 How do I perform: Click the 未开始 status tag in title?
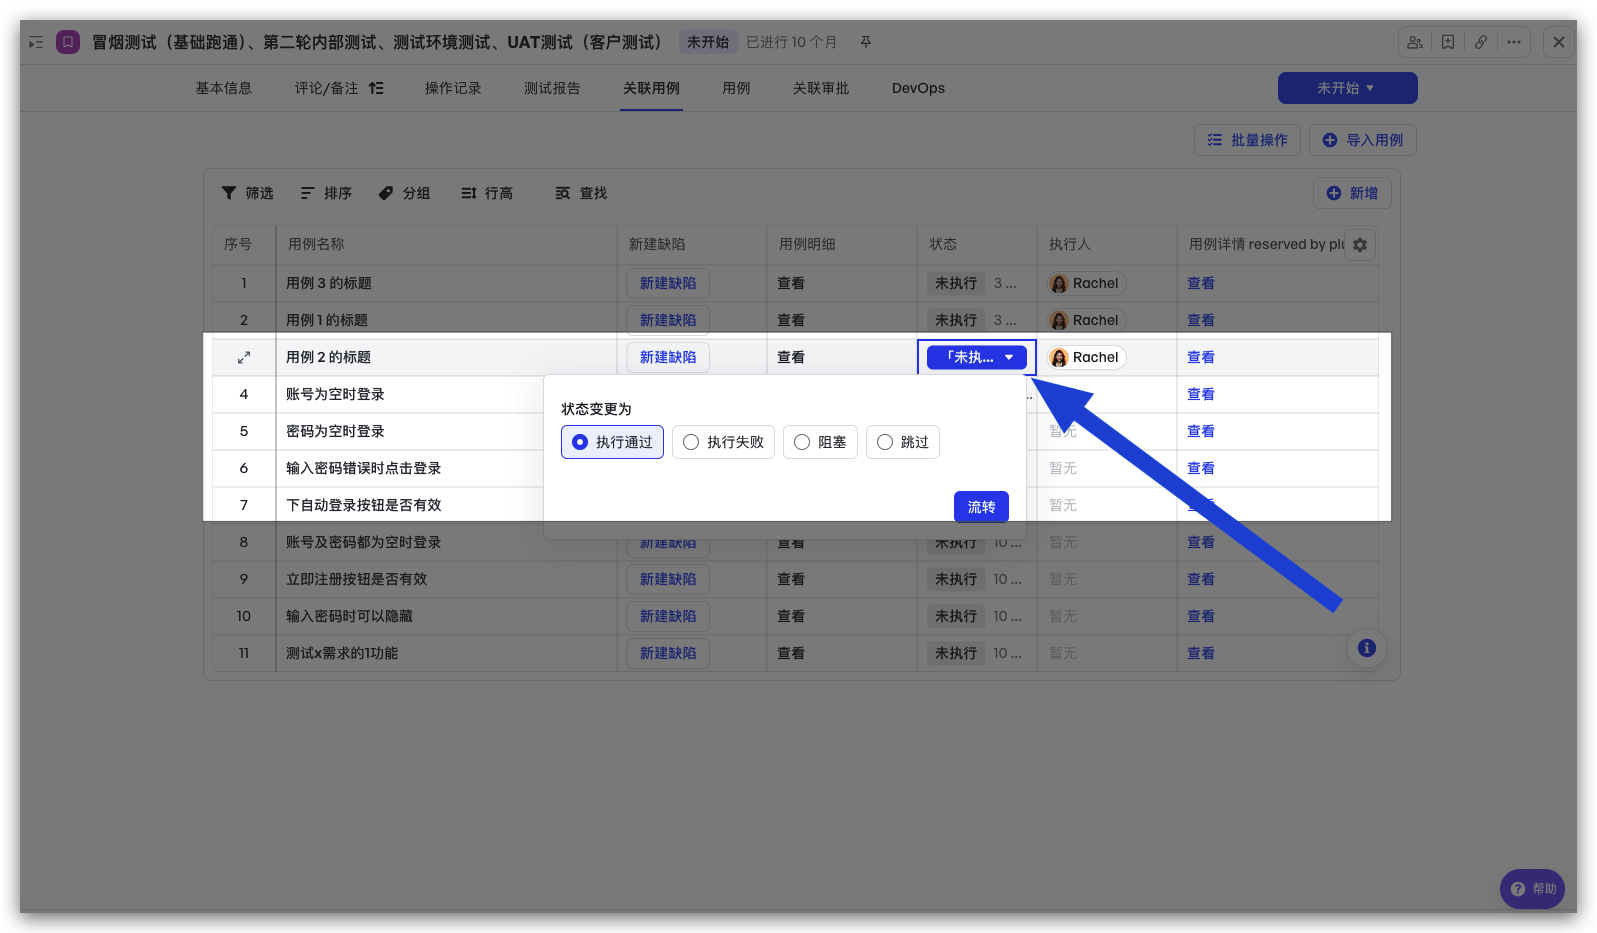(x=708, y=42)
